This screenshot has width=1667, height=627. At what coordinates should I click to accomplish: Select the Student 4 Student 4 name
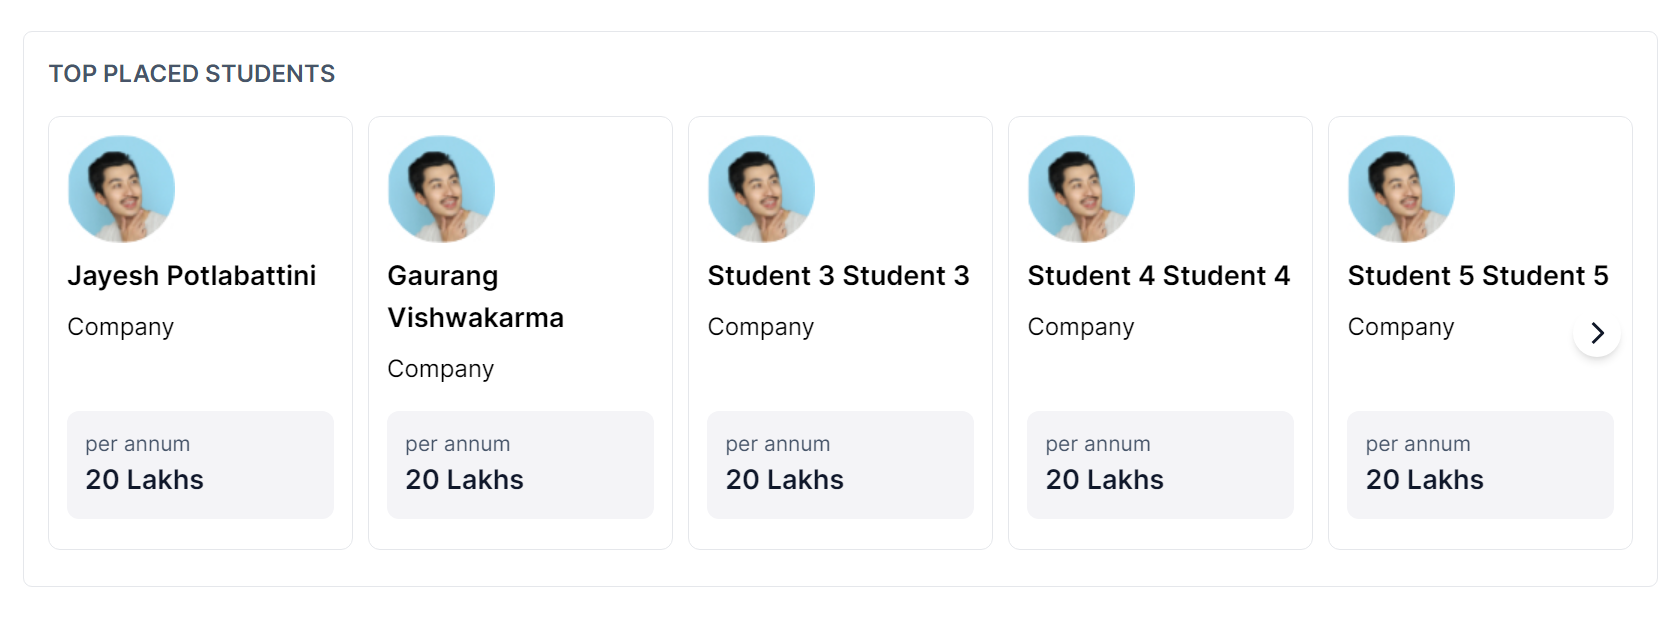1158,276
